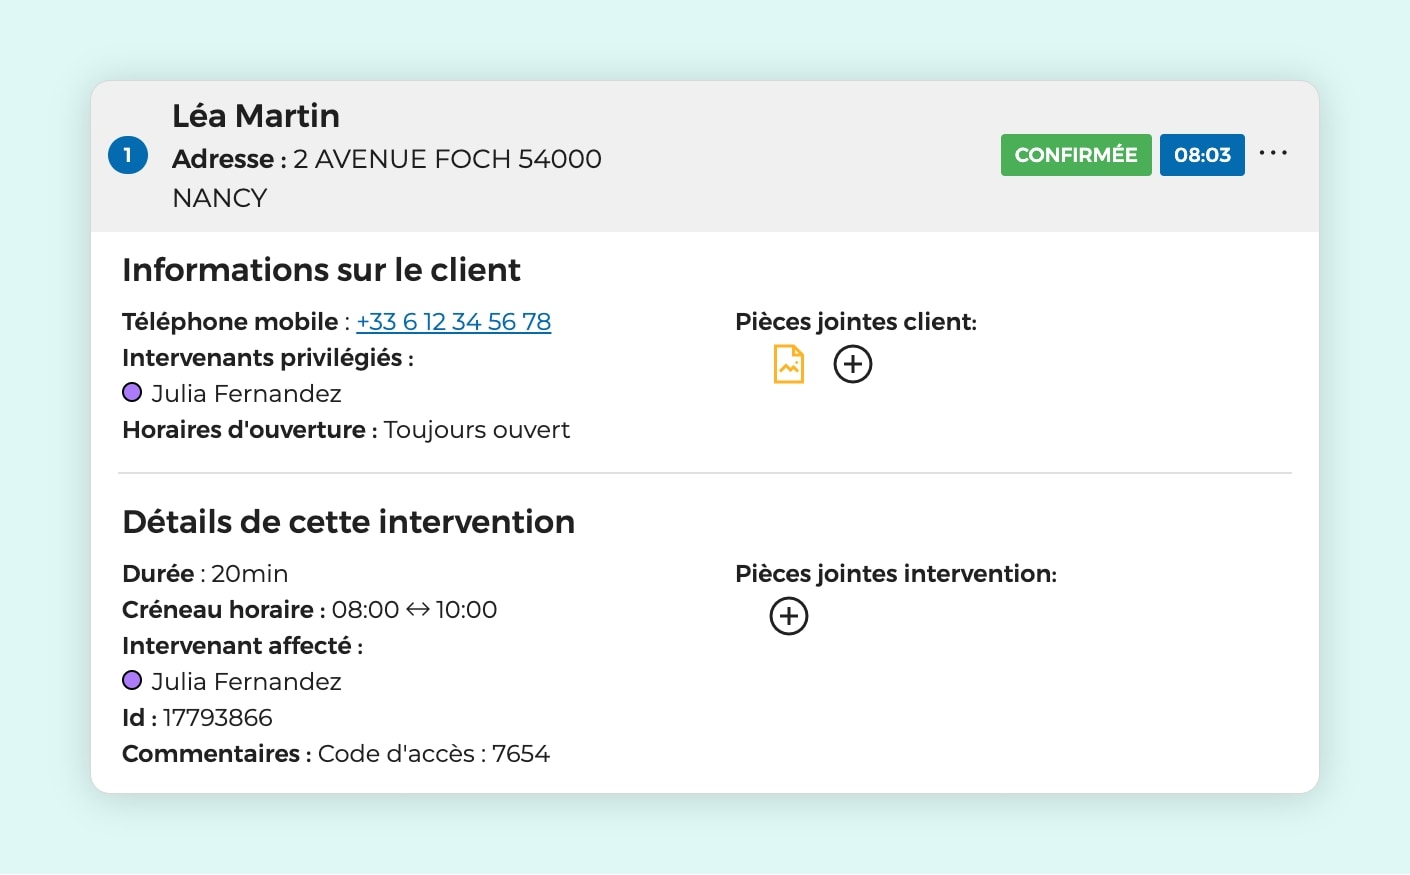Add a new client attachment
The height and width of the screenshot is (875, 1410).
853,364
